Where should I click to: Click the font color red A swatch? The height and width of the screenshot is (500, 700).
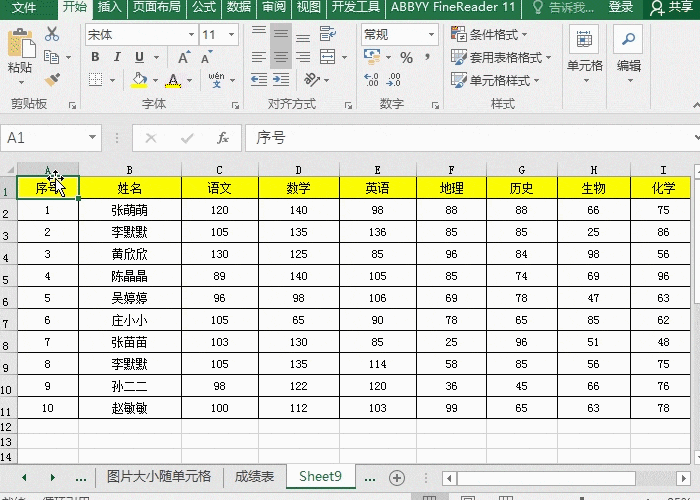pyautogui.click(x=174, y=80)
